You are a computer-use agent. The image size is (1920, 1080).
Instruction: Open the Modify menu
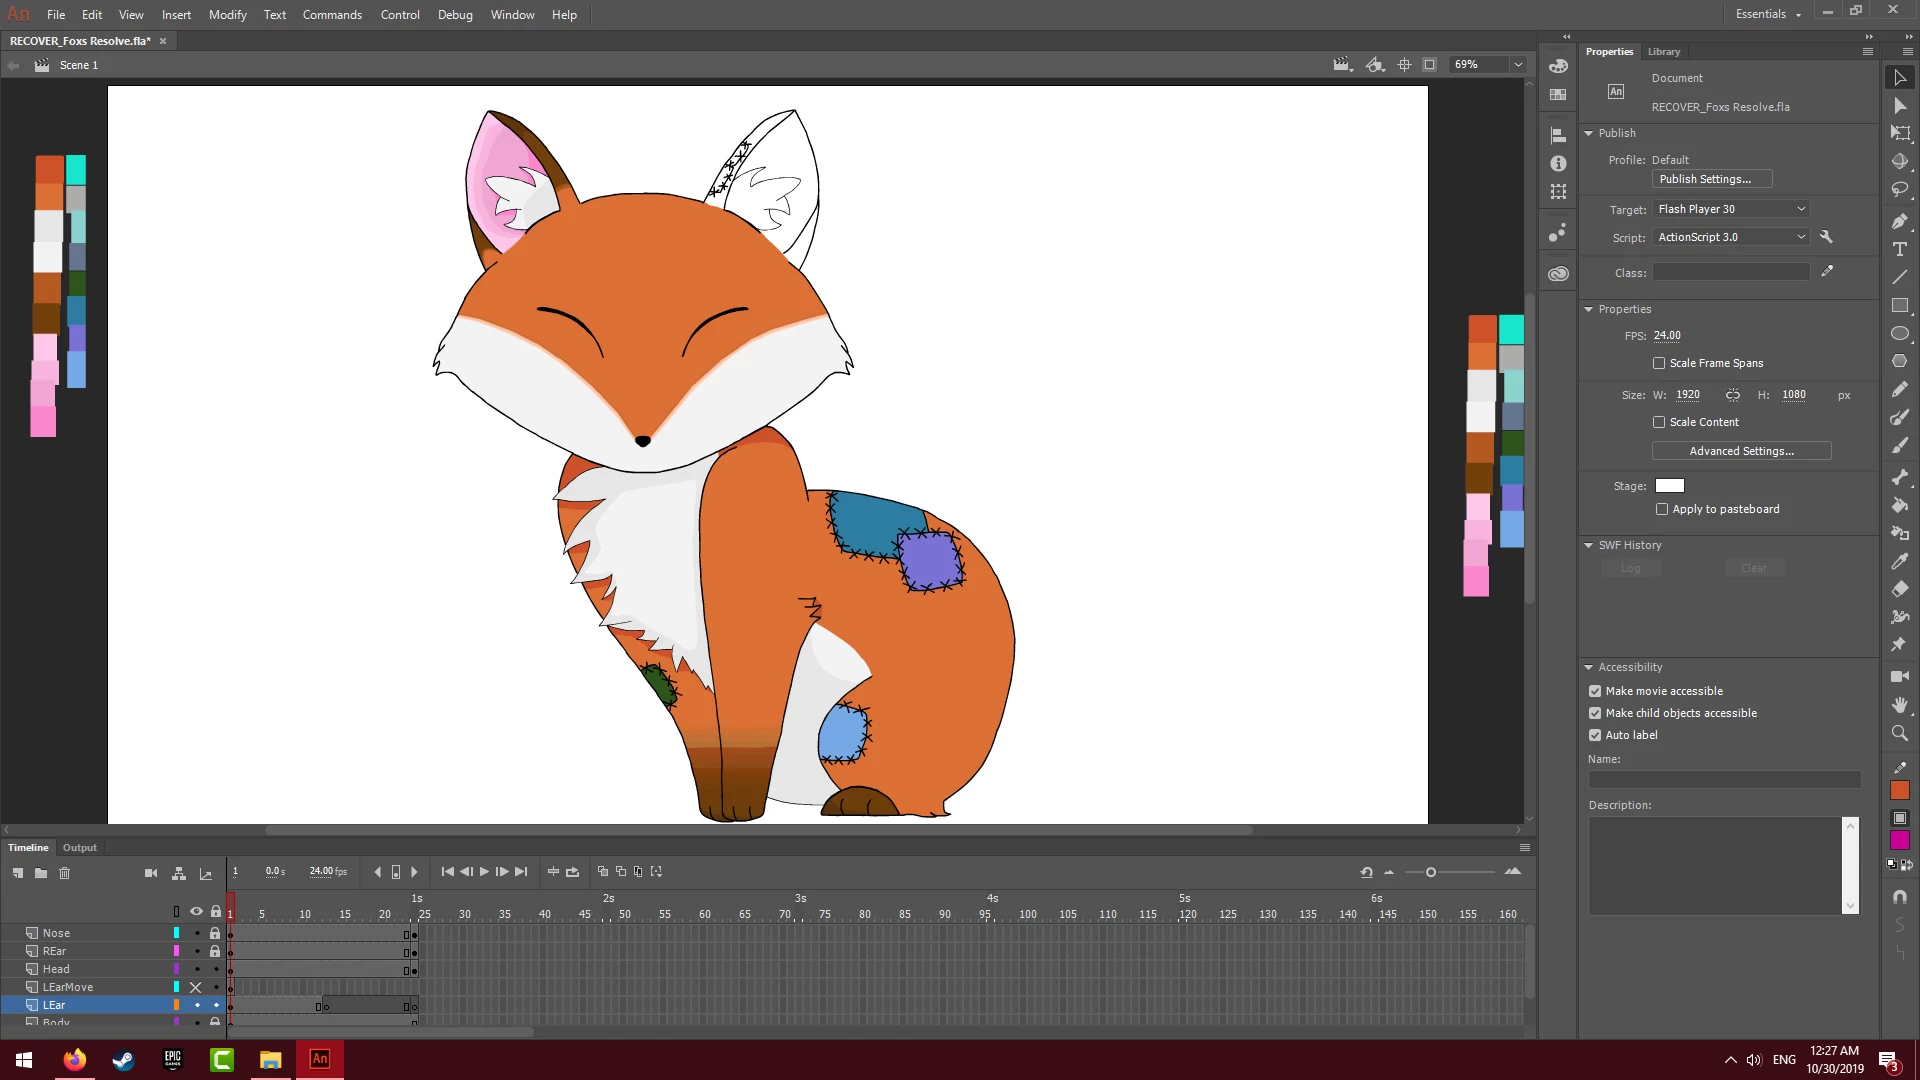coord(227,15)
